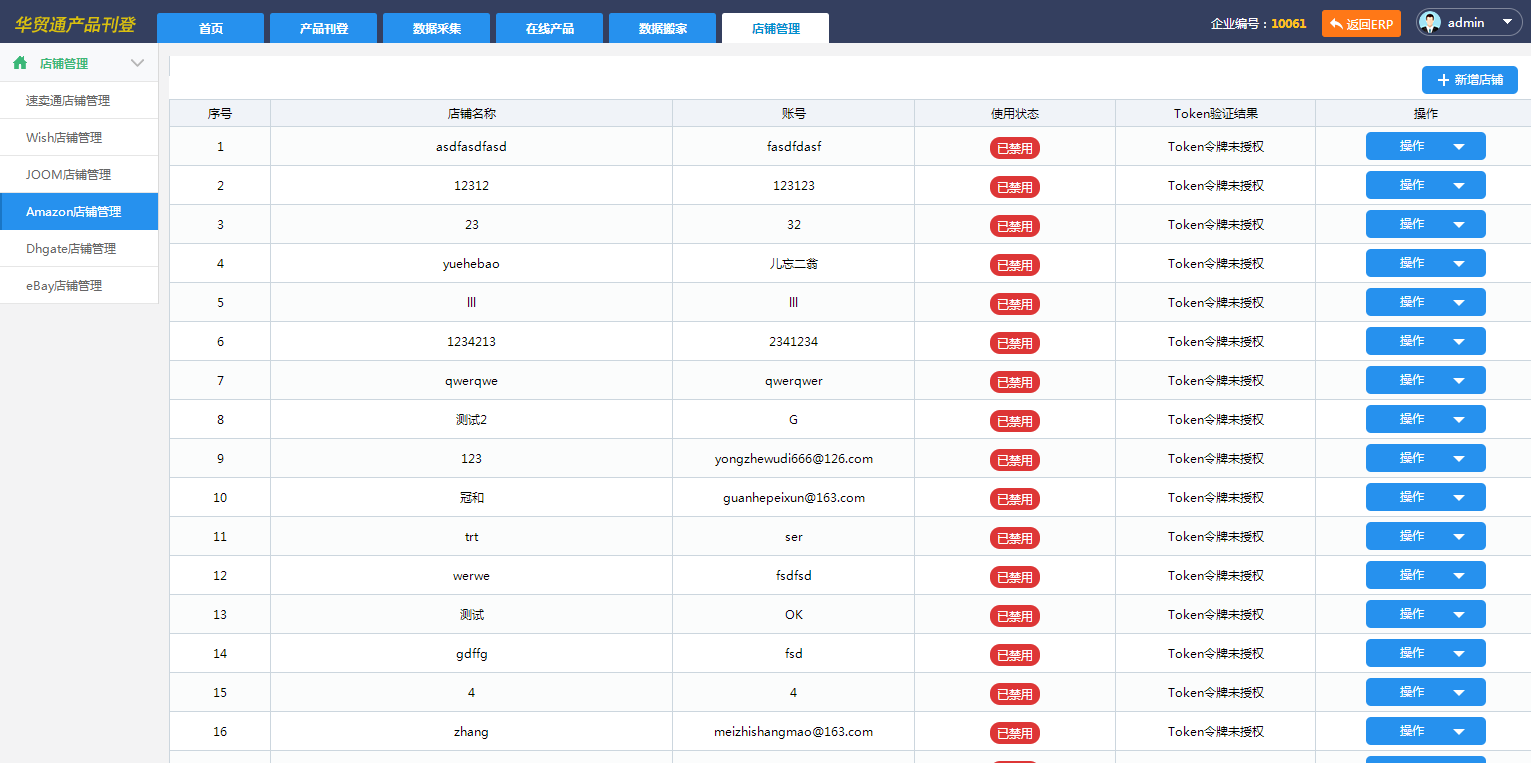The width and height of the screenshot is (1531, 763).
Task: Open the 操作 dropdown in row 15
Action: point(1425,692)
